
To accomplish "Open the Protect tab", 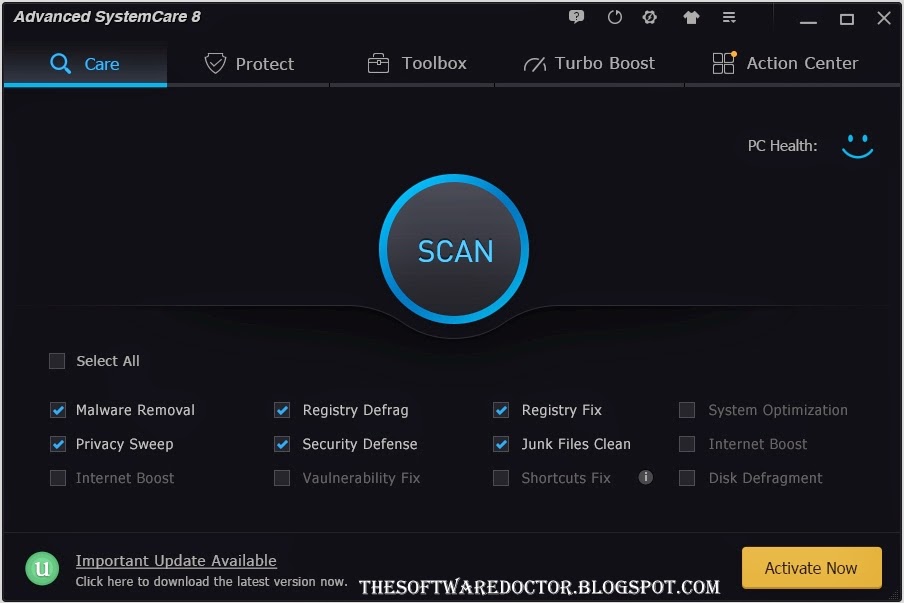I will (x=249, y=63).
